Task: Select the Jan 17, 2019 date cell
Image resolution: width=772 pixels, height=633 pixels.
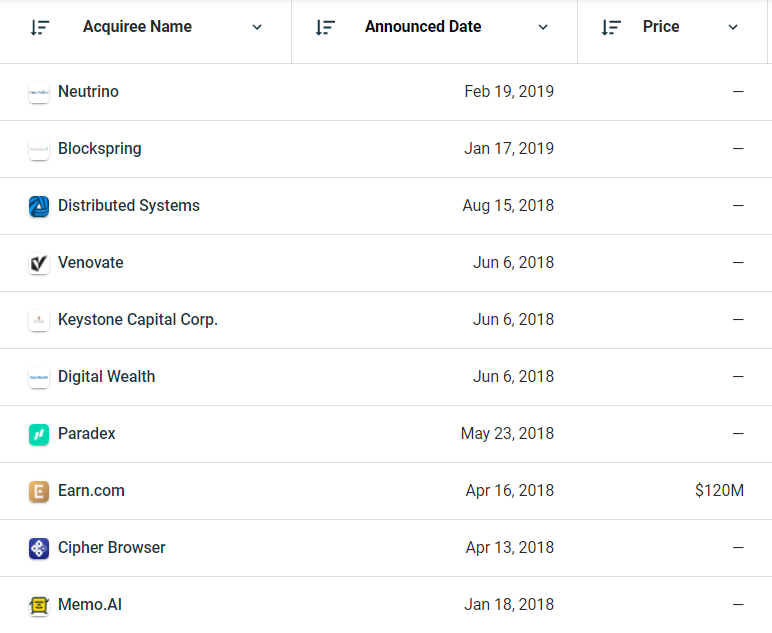Action: tap(509, 149)
